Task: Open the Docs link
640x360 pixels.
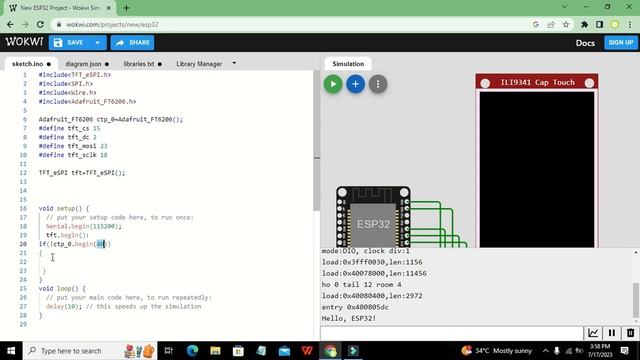Action: pos(585,43)
